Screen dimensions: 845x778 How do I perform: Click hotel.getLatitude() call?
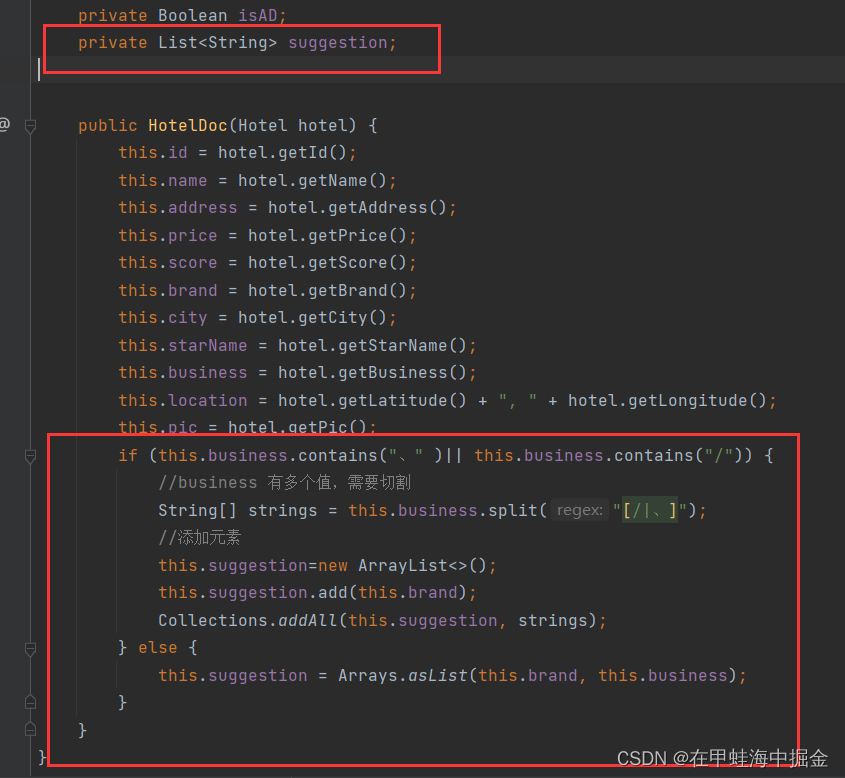point(372,400)
